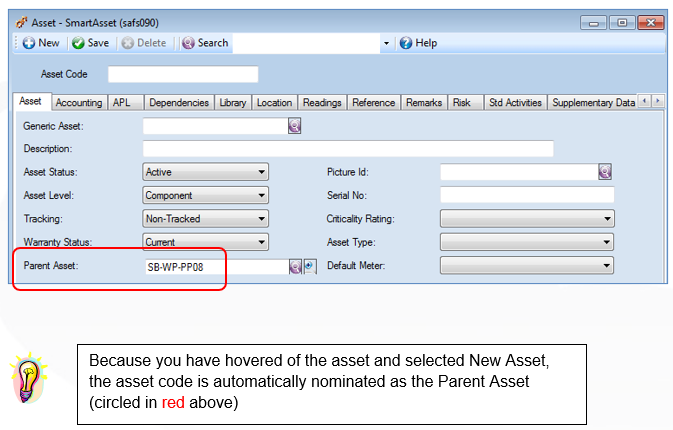Open the Asset Level combo box
673x430 pixels.
[x=205, y=195]
